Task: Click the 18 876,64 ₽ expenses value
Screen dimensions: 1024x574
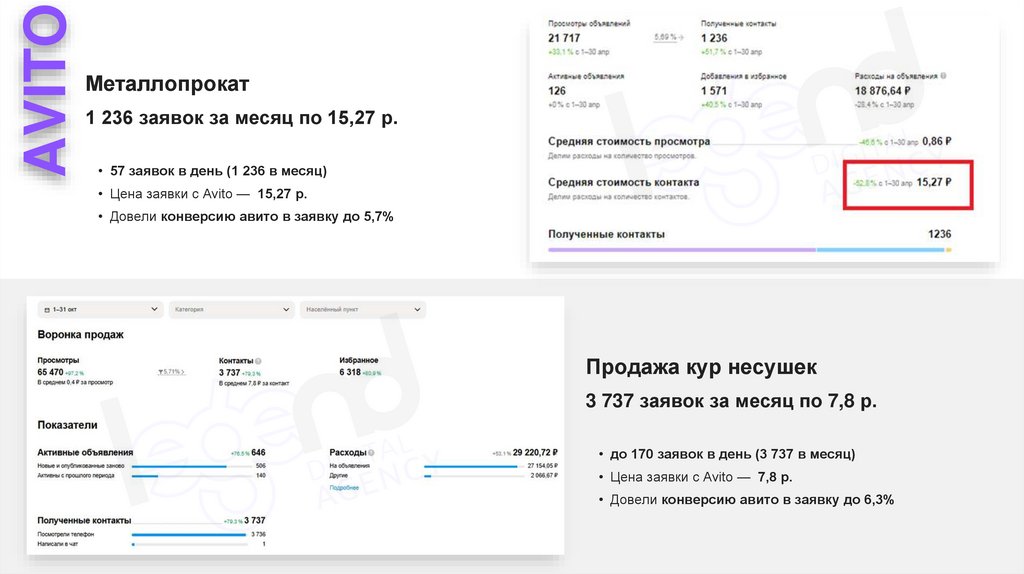Action: (882, 91)
